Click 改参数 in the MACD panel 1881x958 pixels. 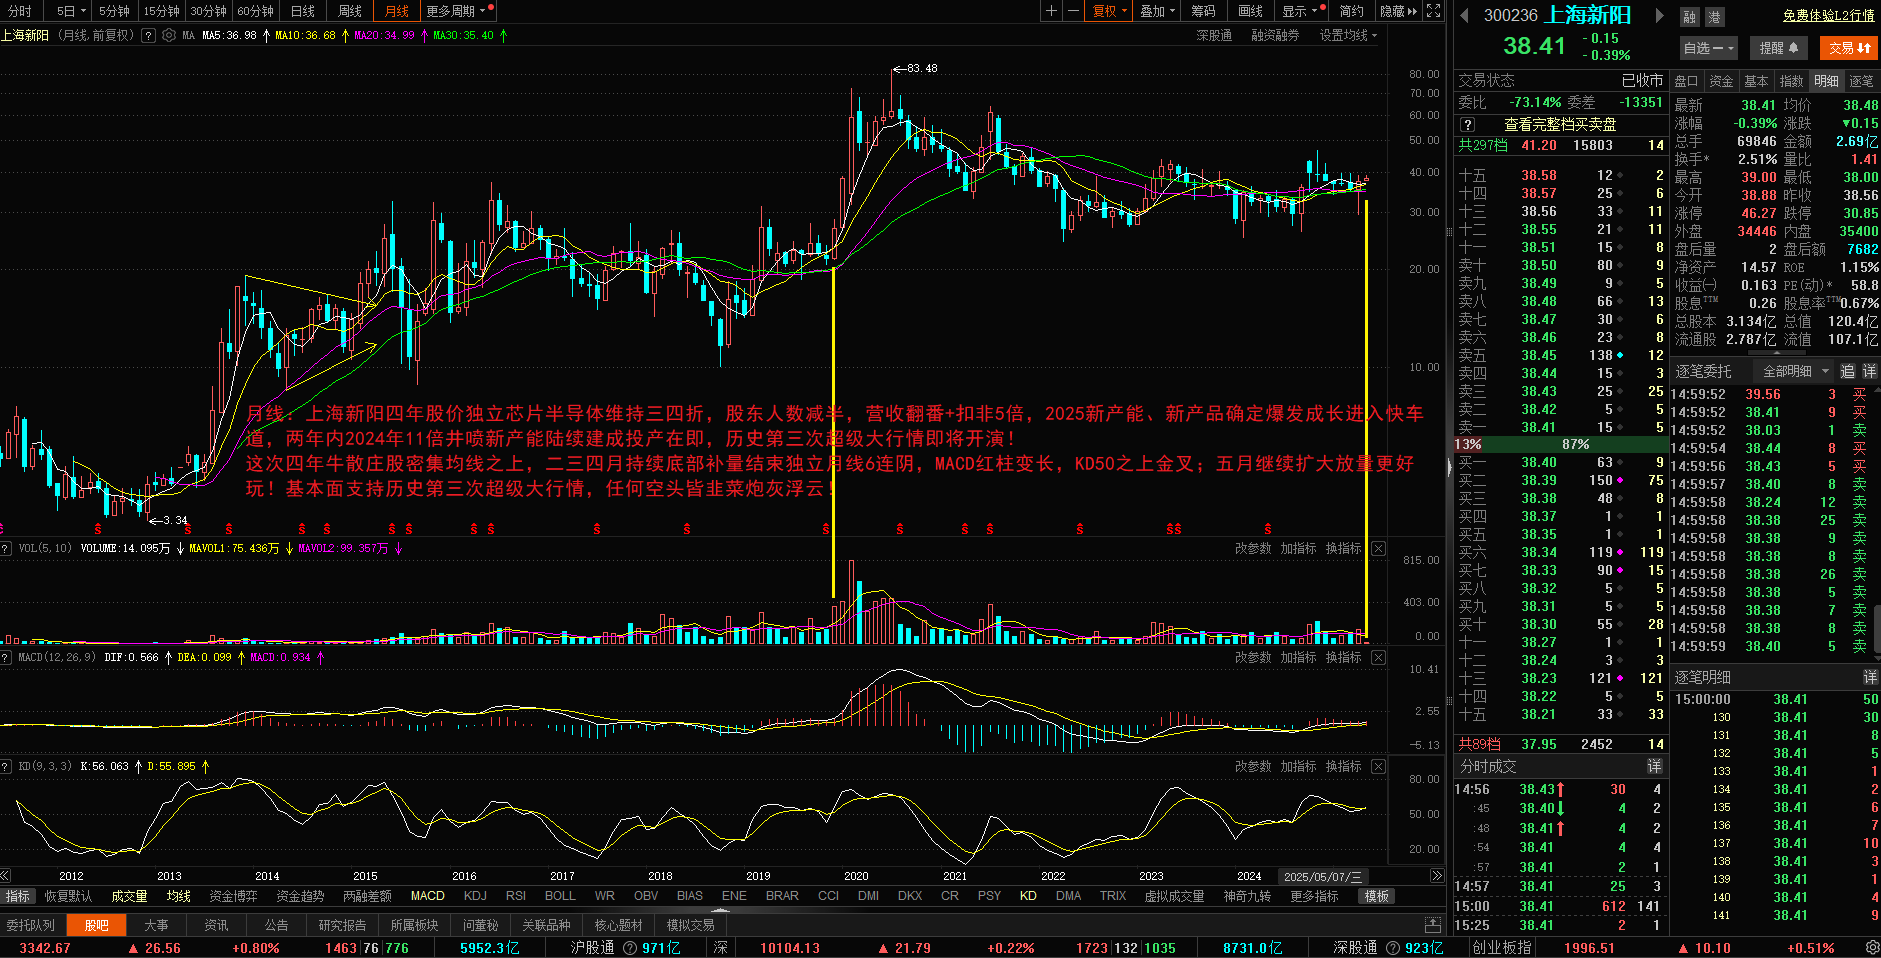point(1253,657)
